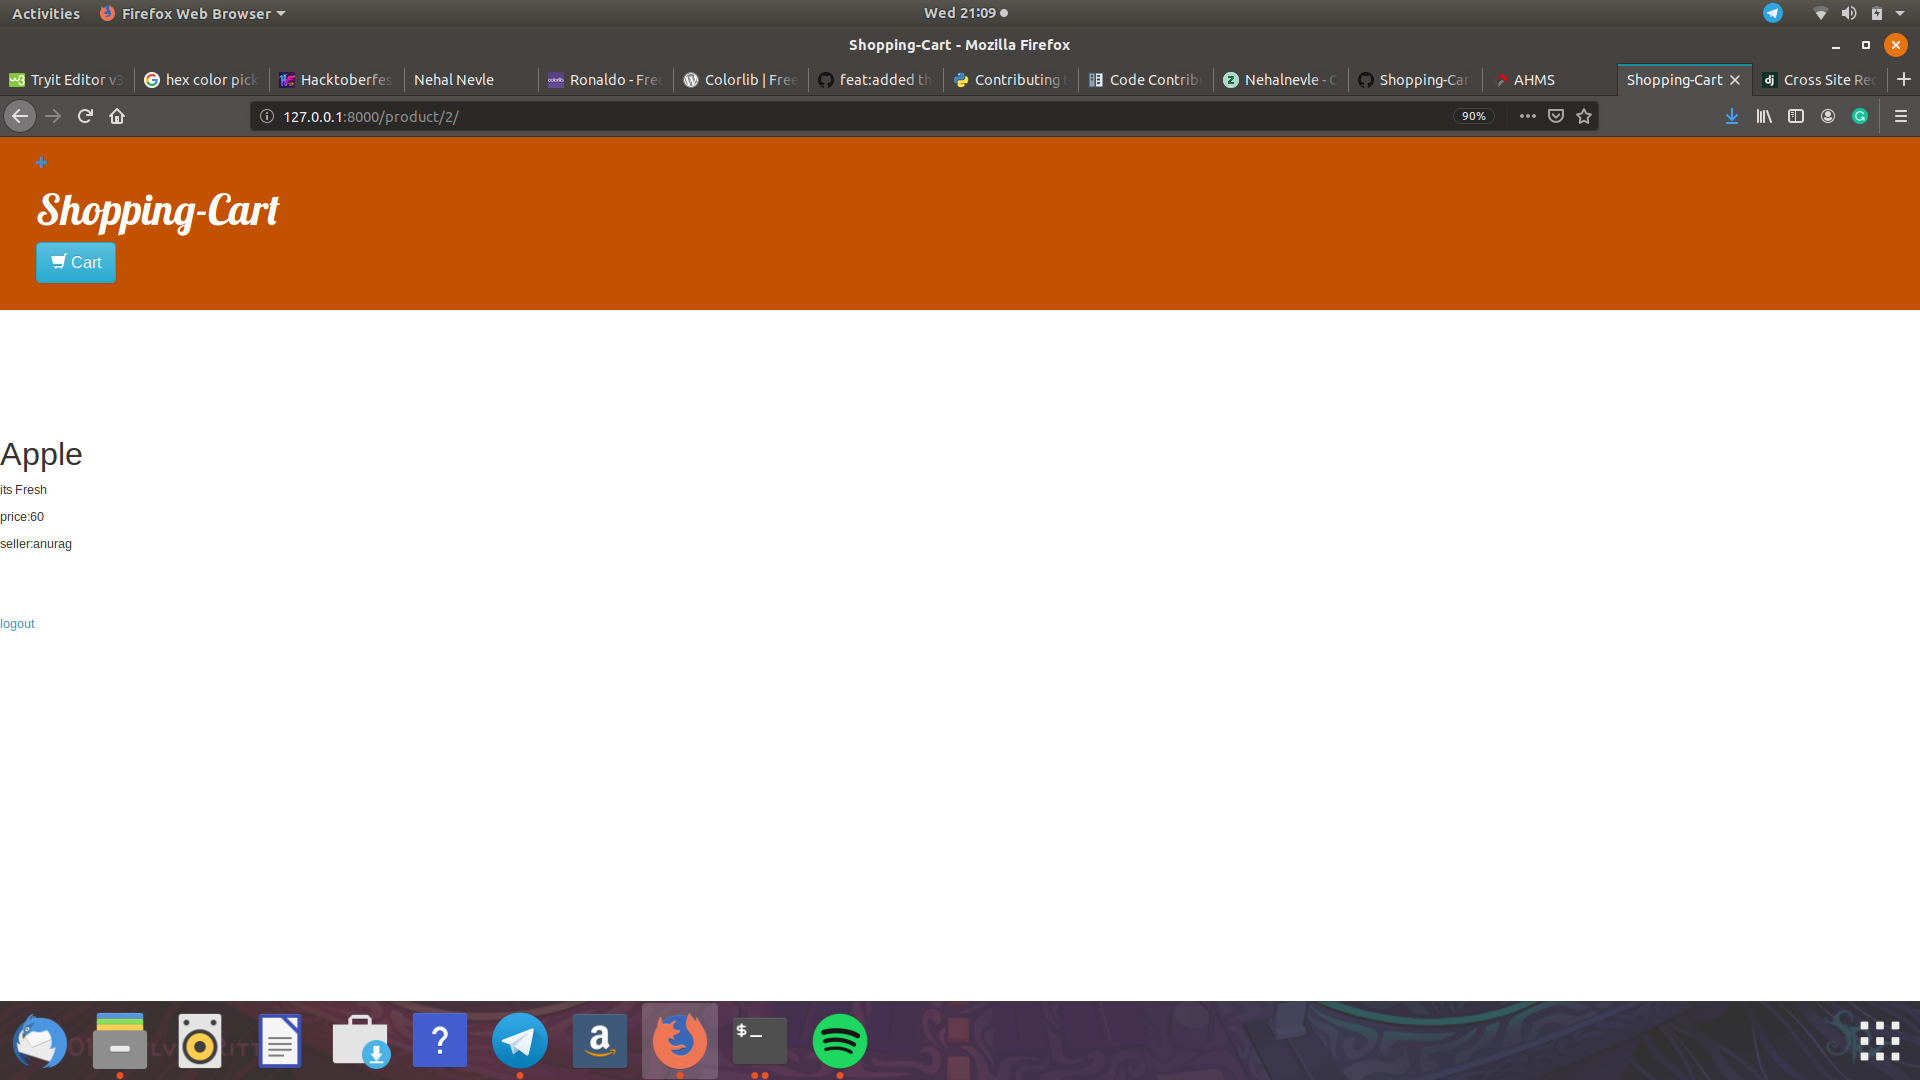The image size is (1920, 1080).
Task: Open page actions three-dots menu
Action: [1528, 116]
